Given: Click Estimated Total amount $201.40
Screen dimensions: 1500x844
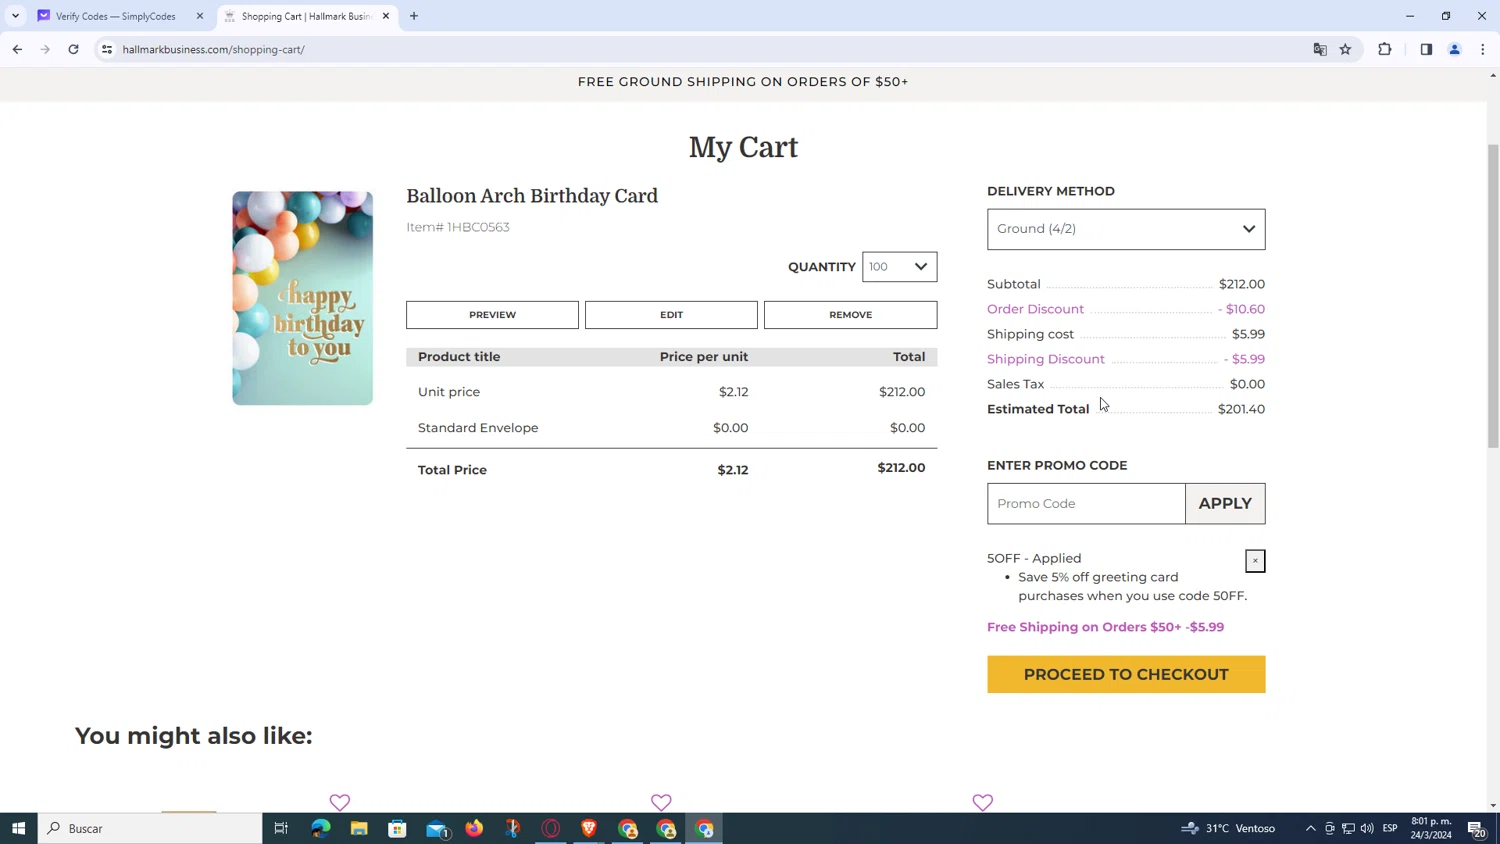Looking at the screenshot, I should click(x=1241, y=409).
